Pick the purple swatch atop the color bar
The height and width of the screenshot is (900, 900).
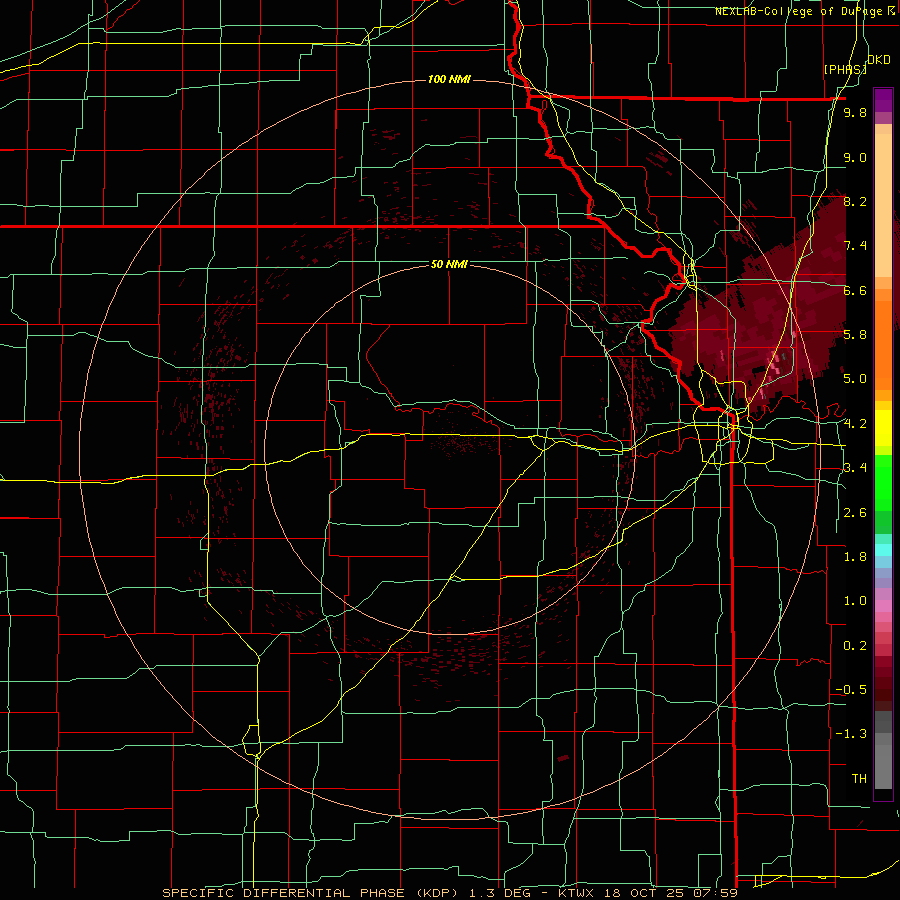click(883, 100)
